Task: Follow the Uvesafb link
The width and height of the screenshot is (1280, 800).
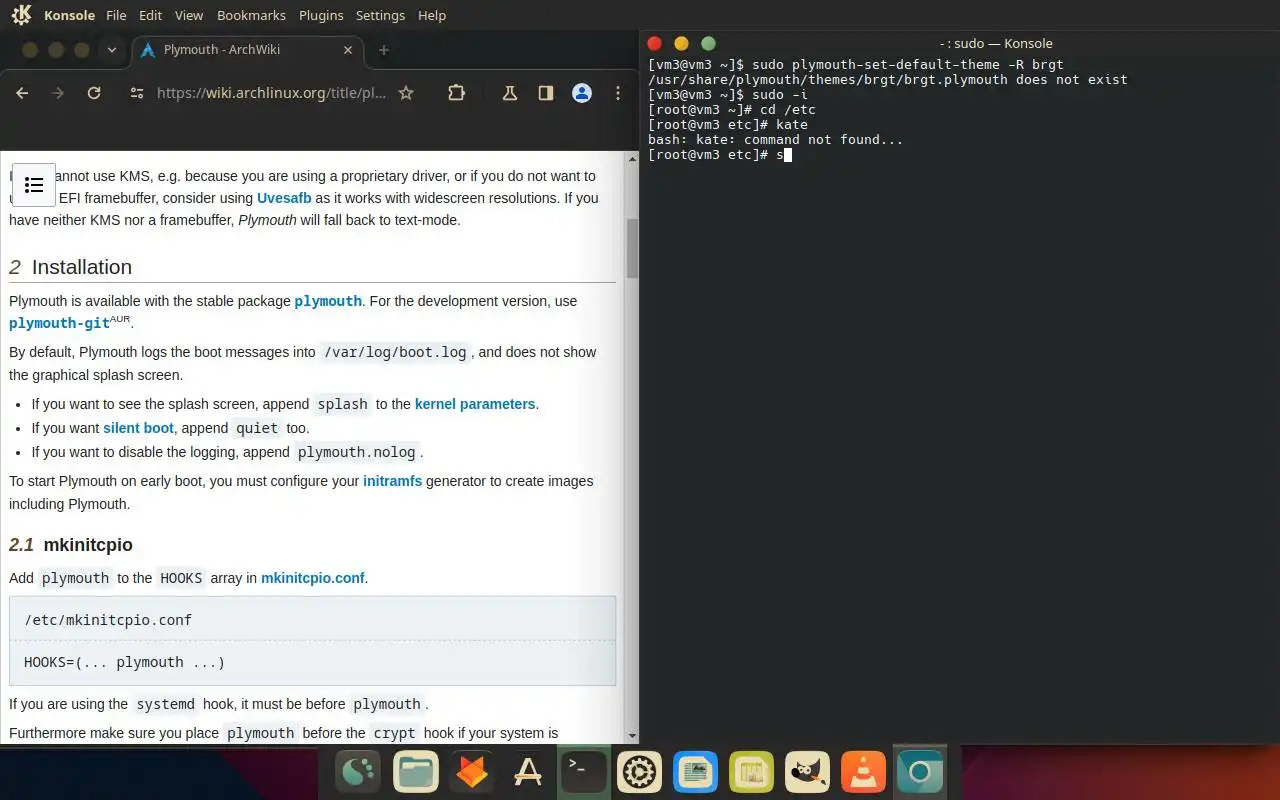Action: pyautogui.click(x=284, y=198)
